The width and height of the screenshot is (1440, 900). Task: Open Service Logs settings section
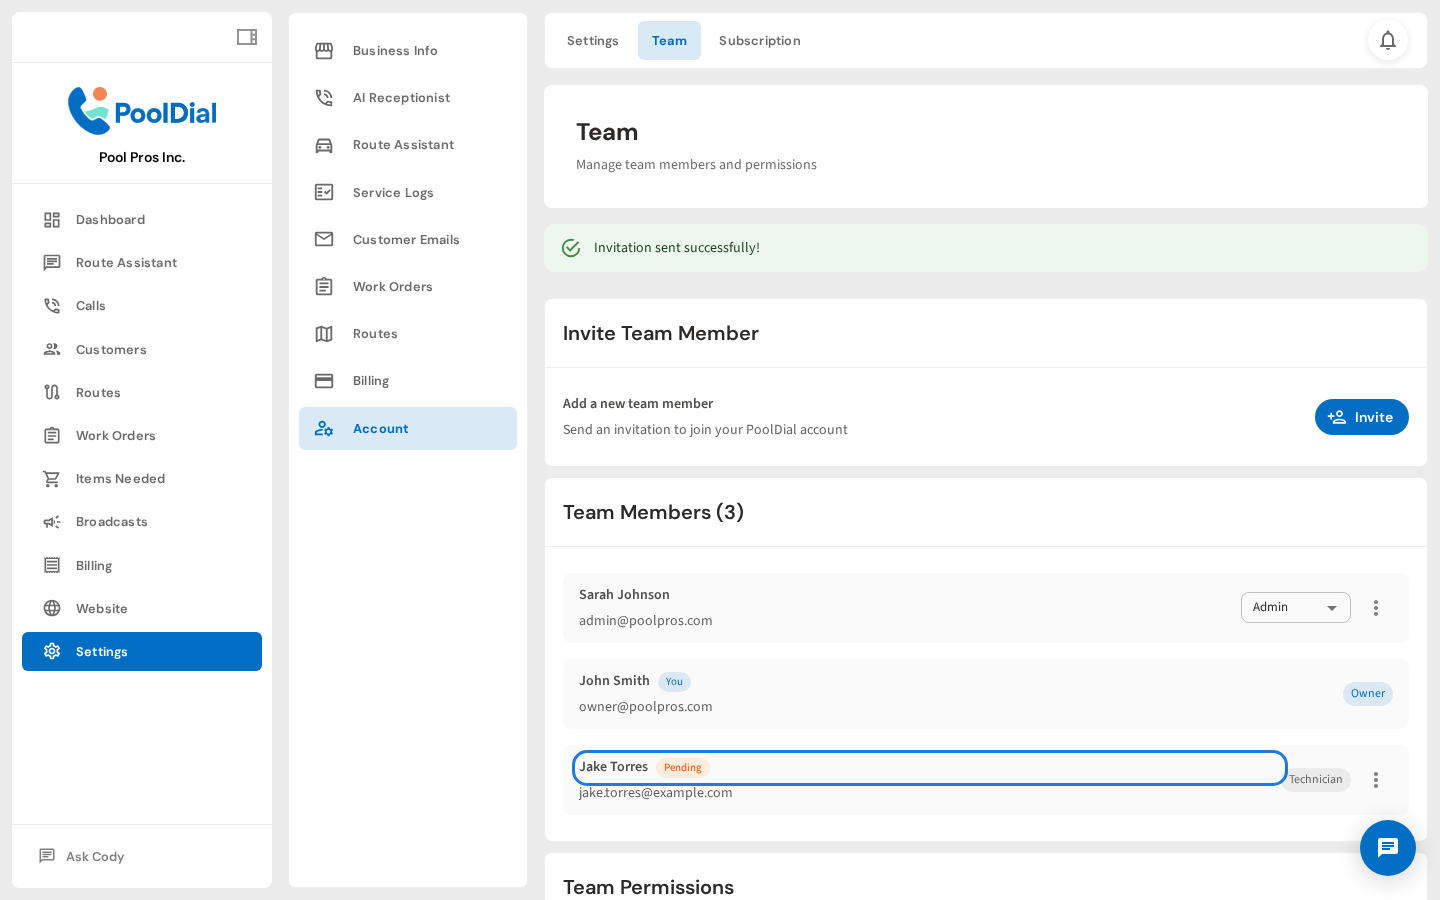click(x=393, y=193)
